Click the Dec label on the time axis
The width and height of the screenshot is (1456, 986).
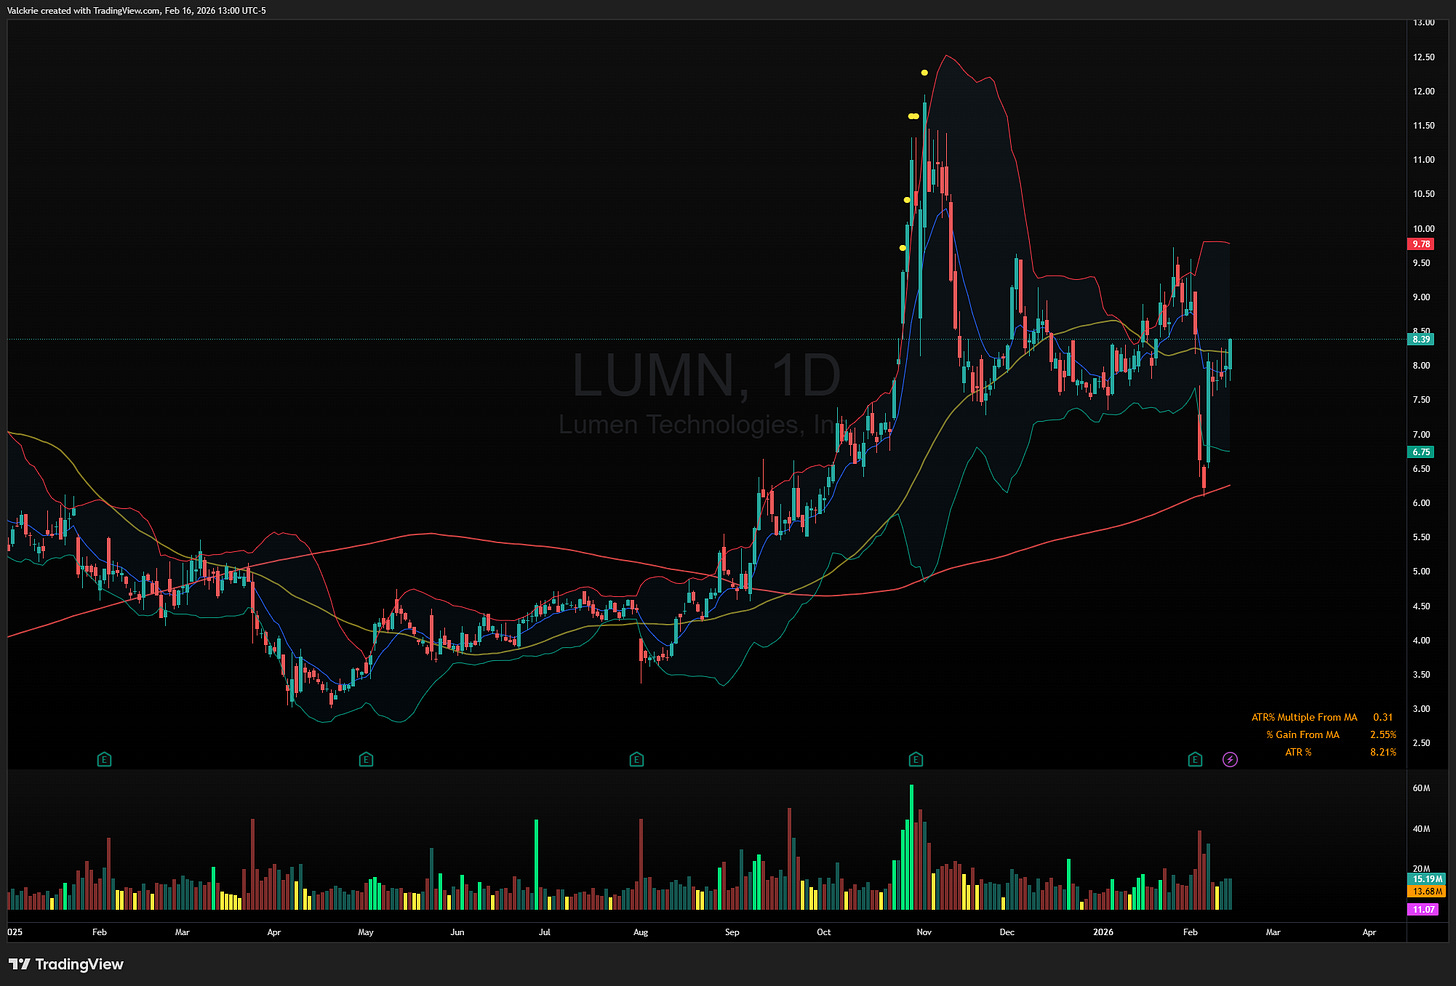(1006, 932)
